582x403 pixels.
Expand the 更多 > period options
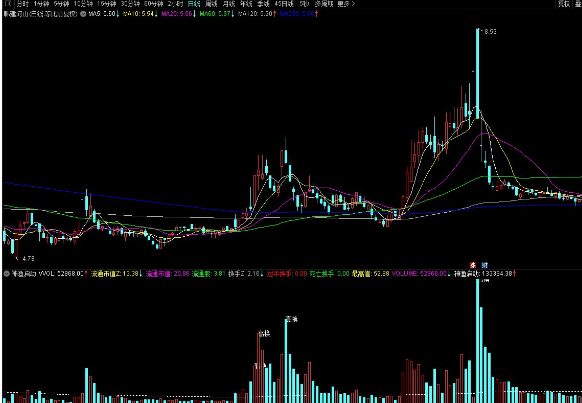point(346,4)
